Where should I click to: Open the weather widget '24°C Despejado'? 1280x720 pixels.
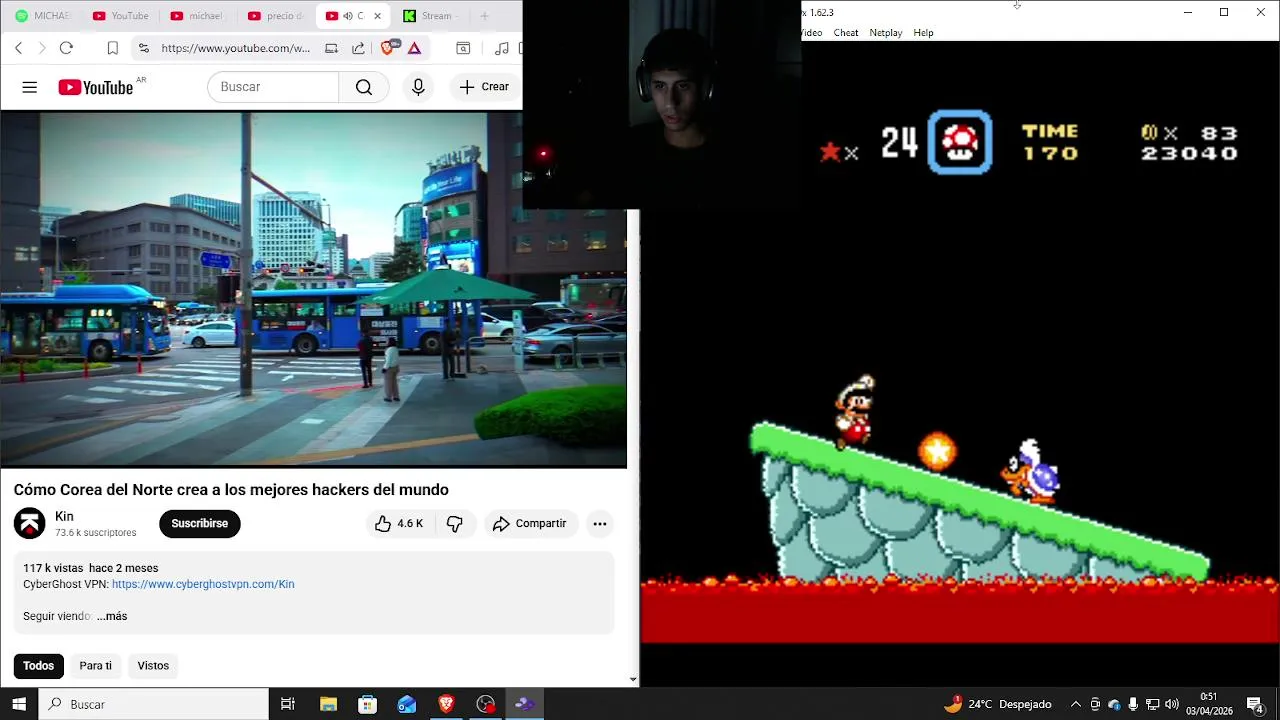point(998,704)
